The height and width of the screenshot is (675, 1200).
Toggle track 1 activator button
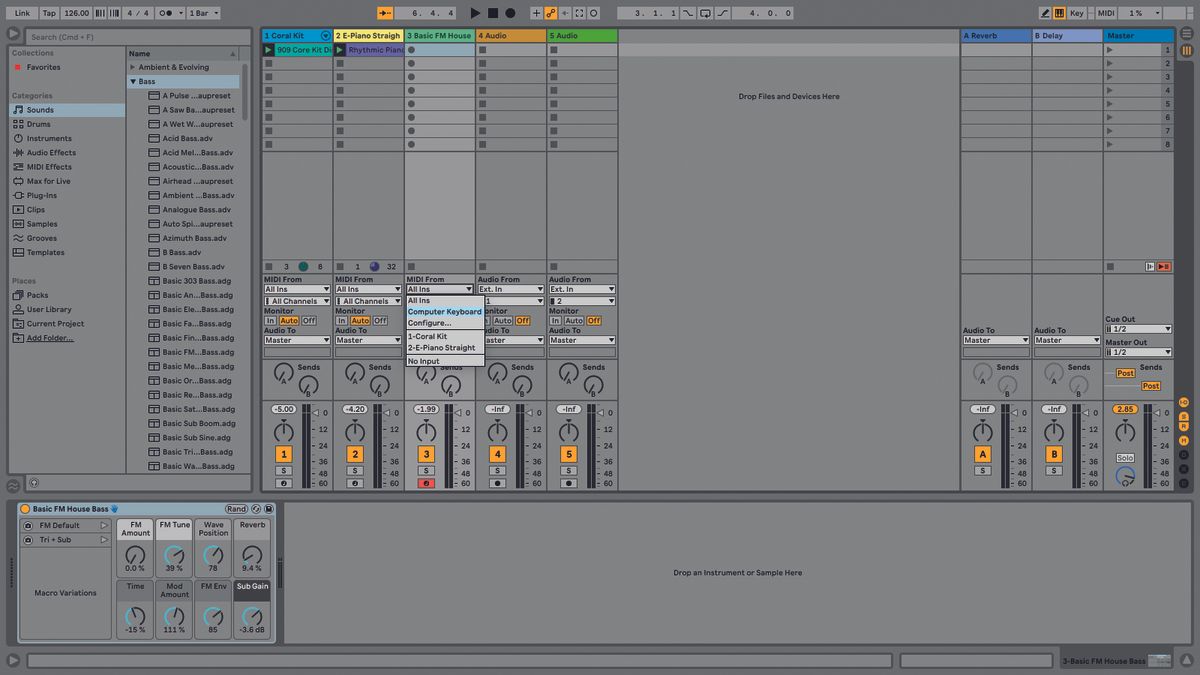284,454
